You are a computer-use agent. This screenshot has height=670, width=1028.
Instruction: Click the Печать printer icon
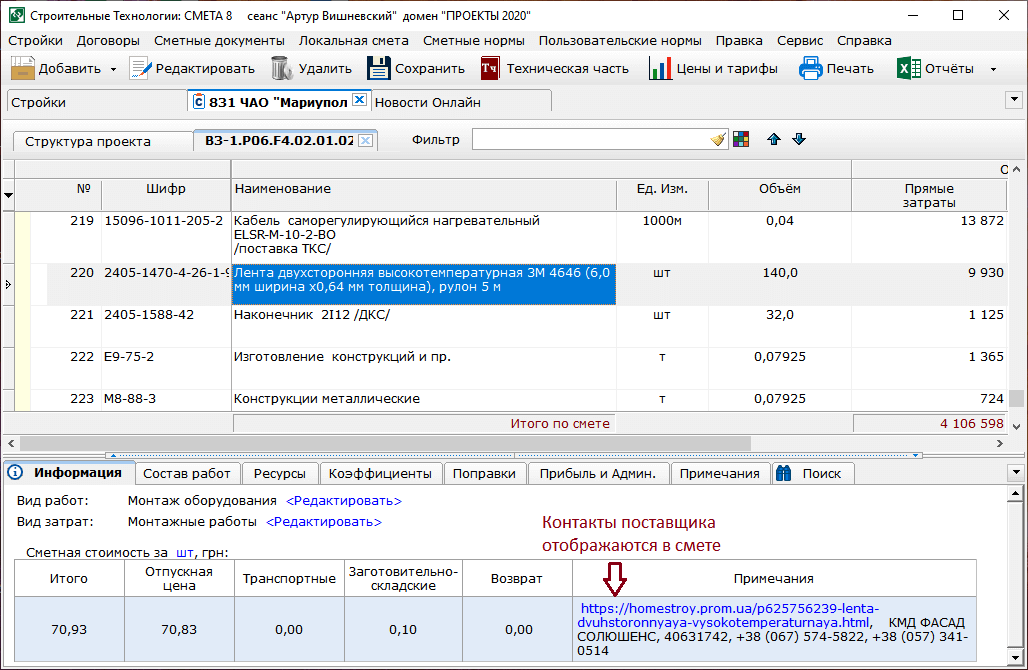(810, 69)
